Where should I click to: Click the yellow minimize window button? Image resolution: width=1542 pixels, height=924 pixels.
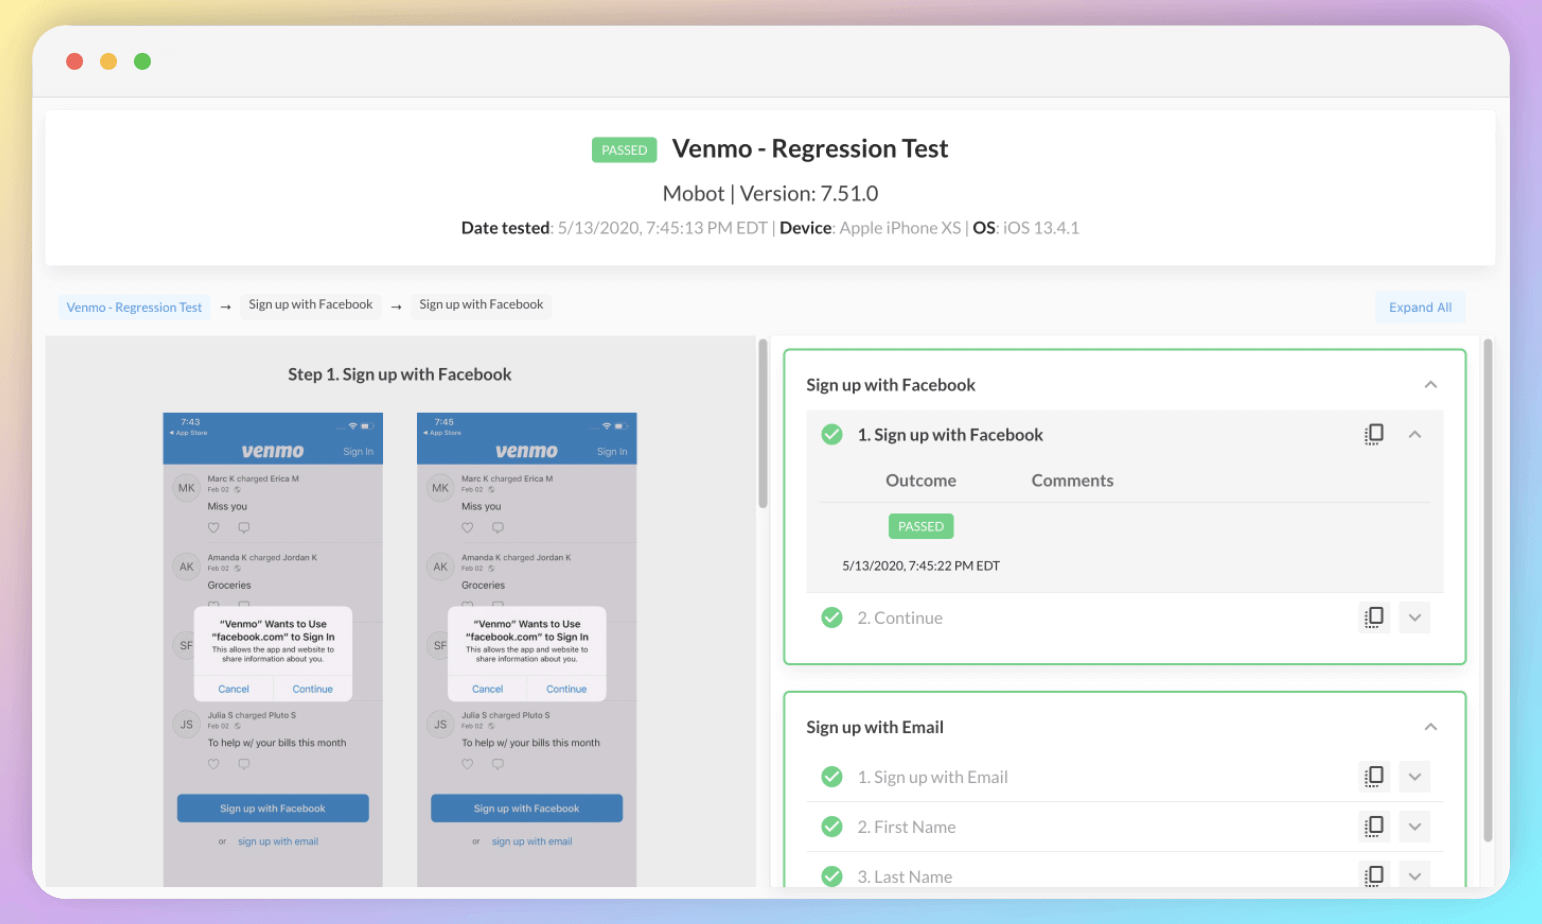pos(108,61)
